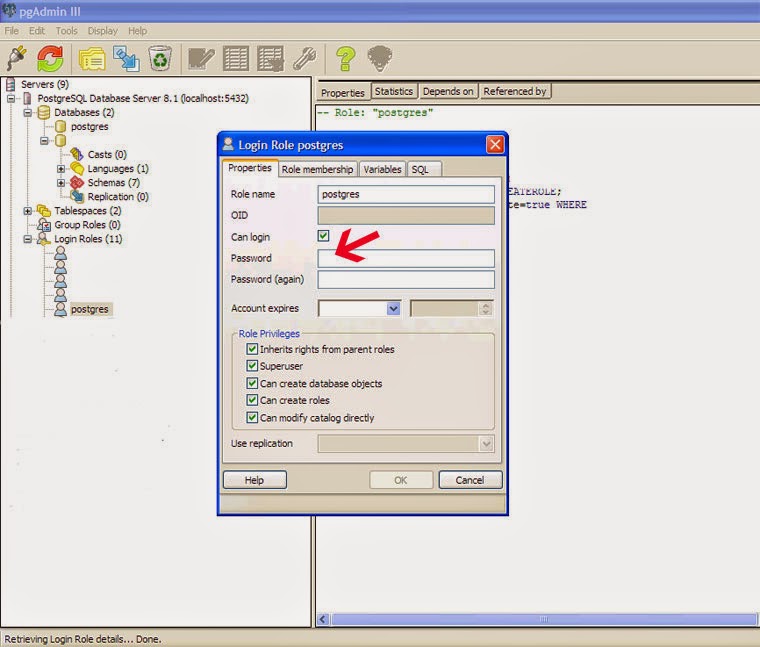
Task: Switch to the Role membership tab
Action: point(317,169)
